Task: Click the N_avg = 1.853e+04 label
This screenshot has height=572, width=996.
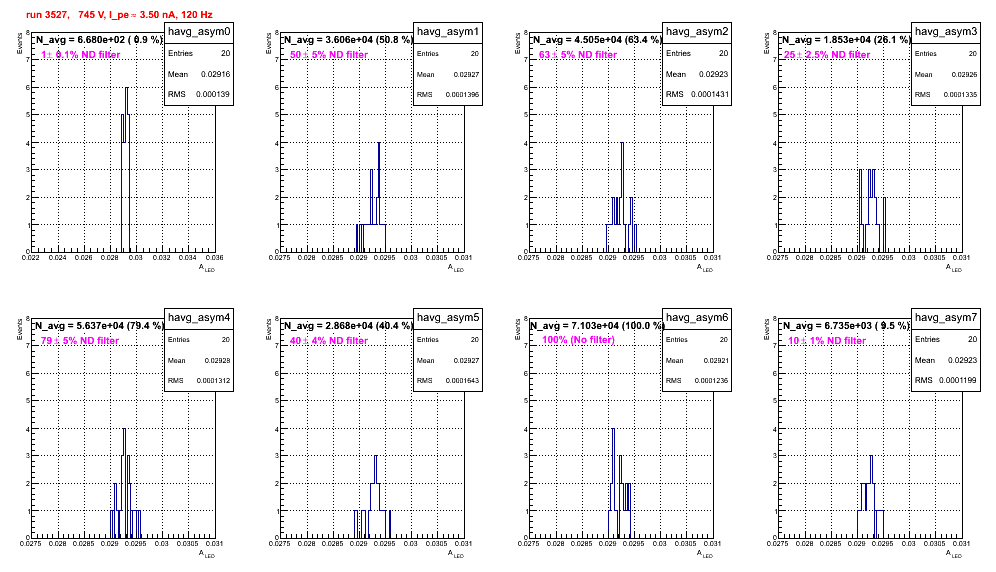Action: (846, 39)
